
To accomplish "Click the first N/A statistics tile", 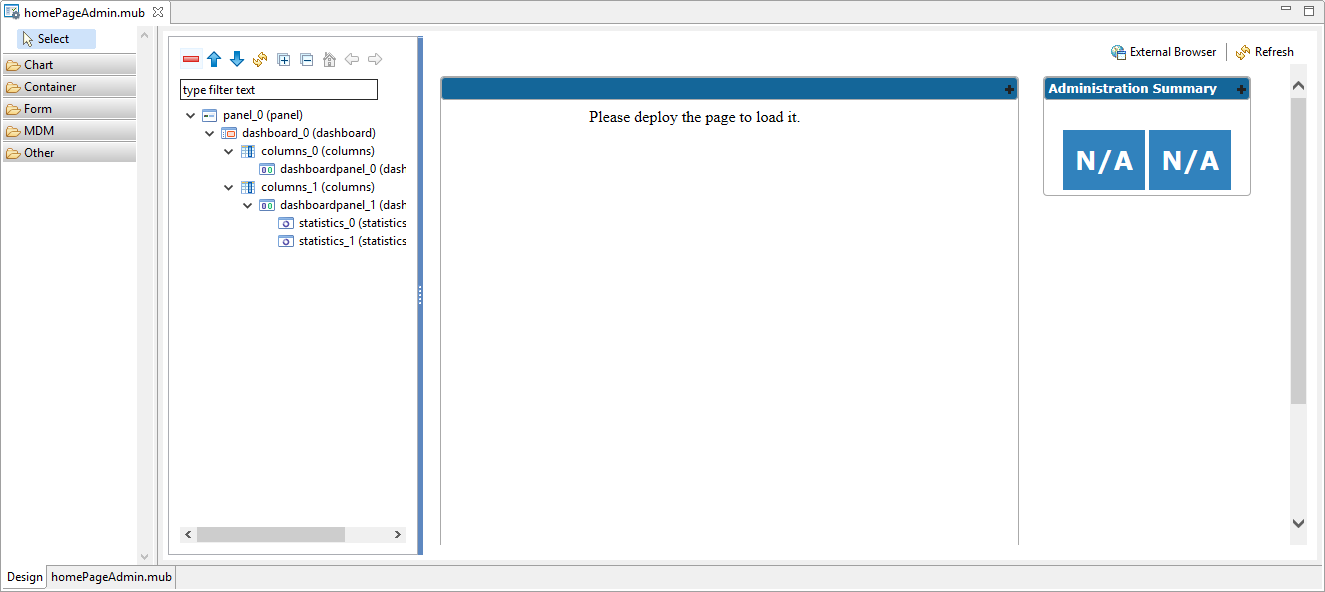I will pyautogui.click(x=1104, y=160).
